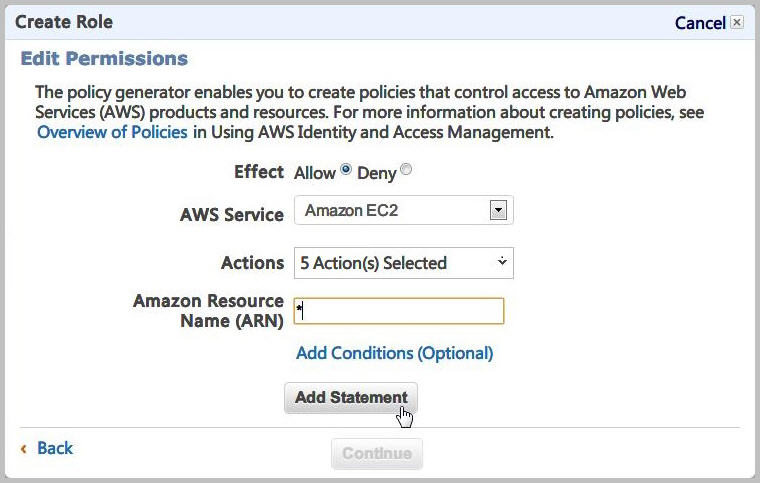This screenshot has height=483, width=760.
Task: Click the AWS Service dropdown arrow button
Action: pyautogui.click(x=498, y=210)
